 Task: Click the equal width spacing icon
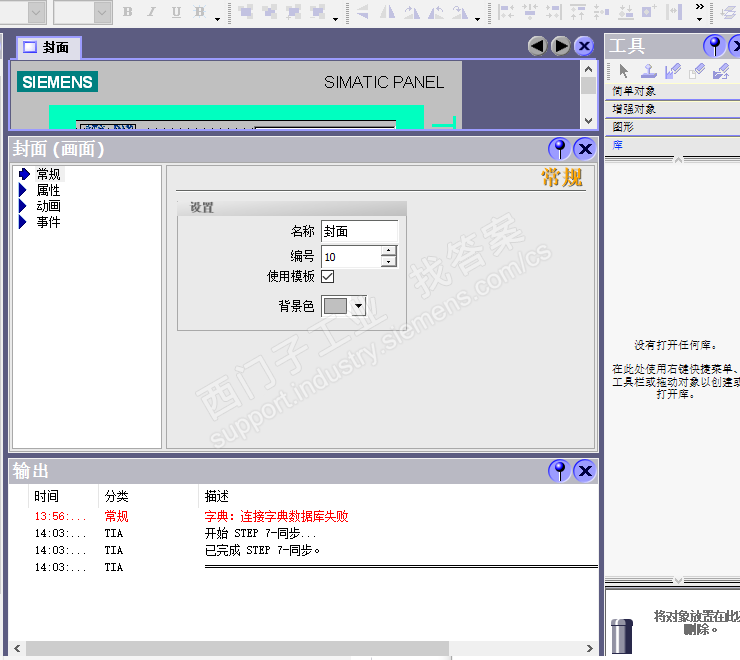pos(674,12)
